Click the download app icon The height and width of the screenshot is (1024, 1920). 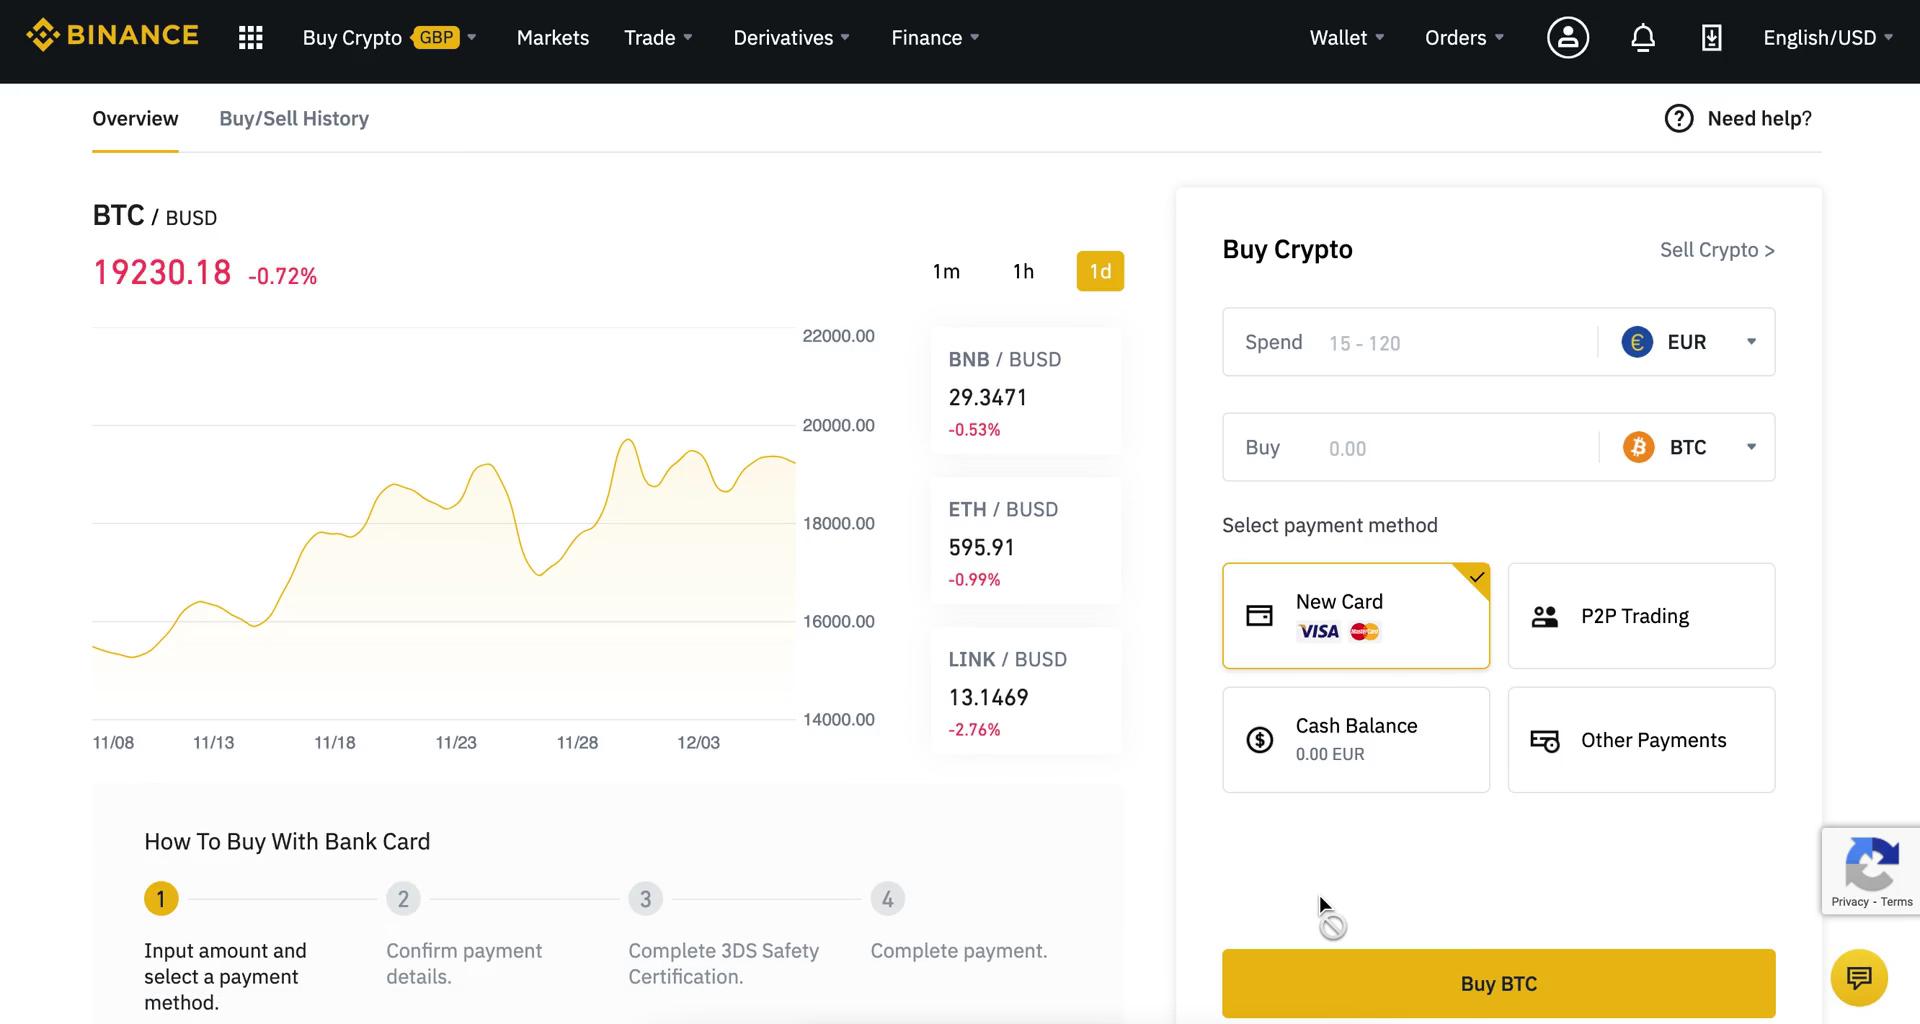point(1711,38)
